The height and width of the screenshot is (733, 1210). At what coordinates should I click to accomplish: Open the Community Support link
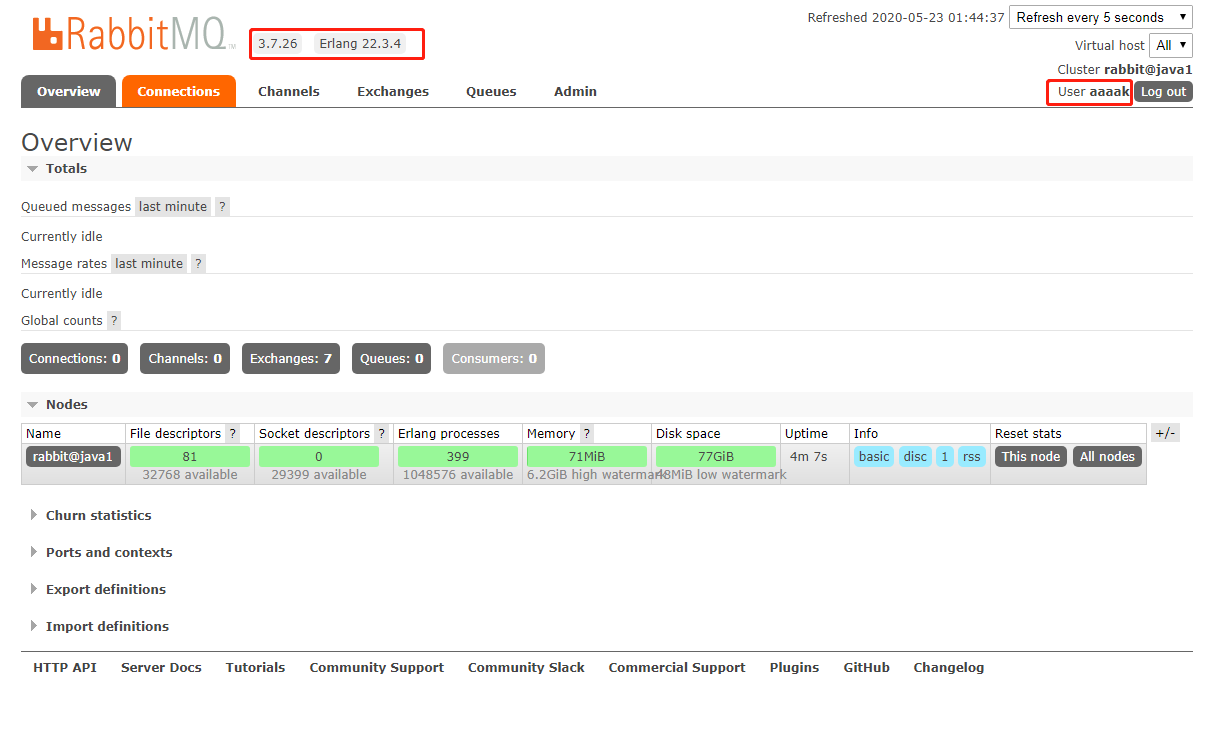(377, 667)
